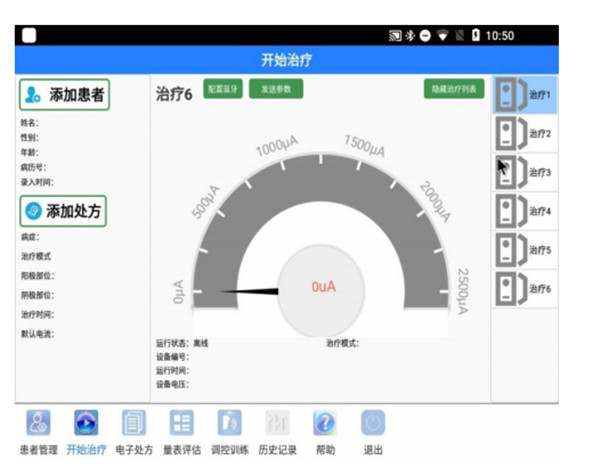
Task: Tap the 10:50 clock
Action: coord(500,36)
